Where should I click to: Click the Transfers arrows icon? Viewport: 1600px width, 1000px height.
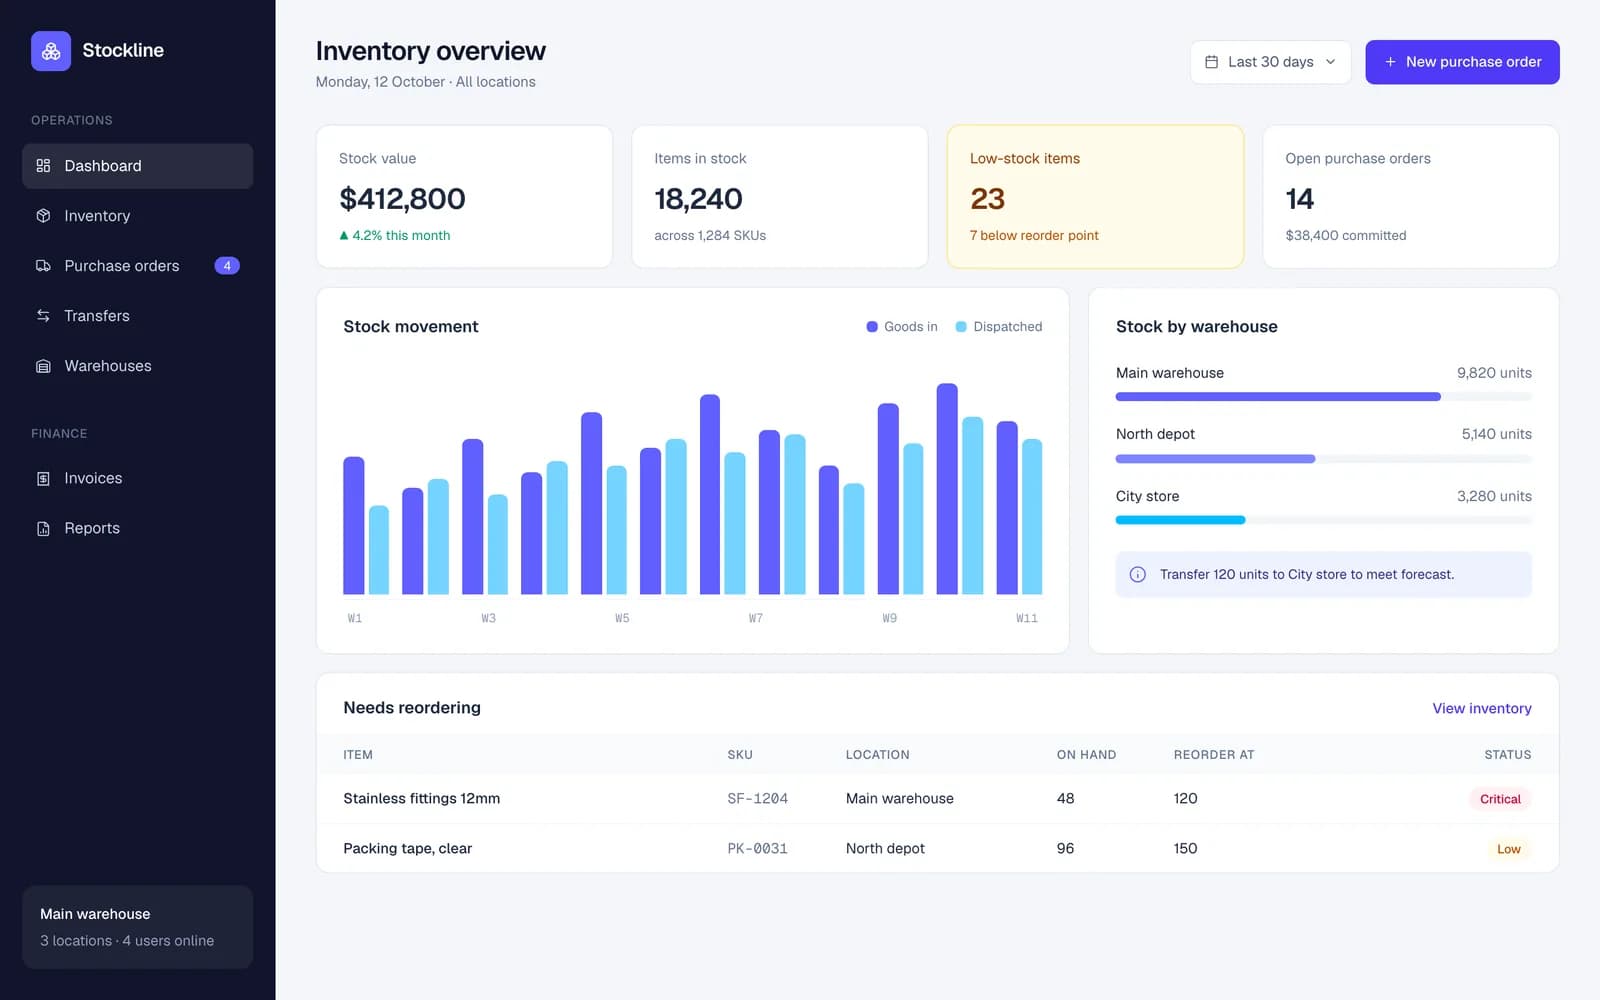click(43, 316)
